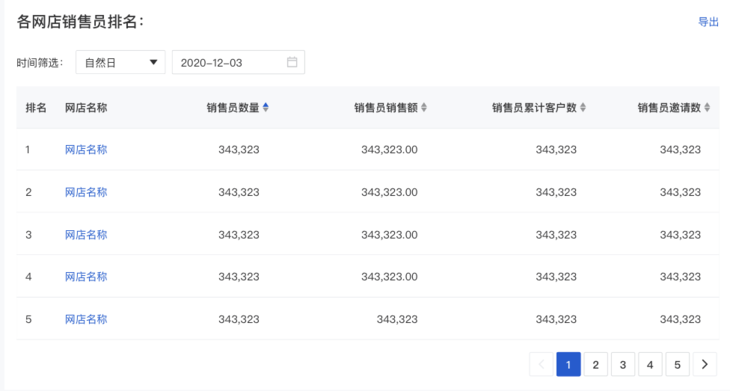Sort by 销售员累计客户数 column arrows
Viewport: 730px width, 391px height.
(583, 108)
